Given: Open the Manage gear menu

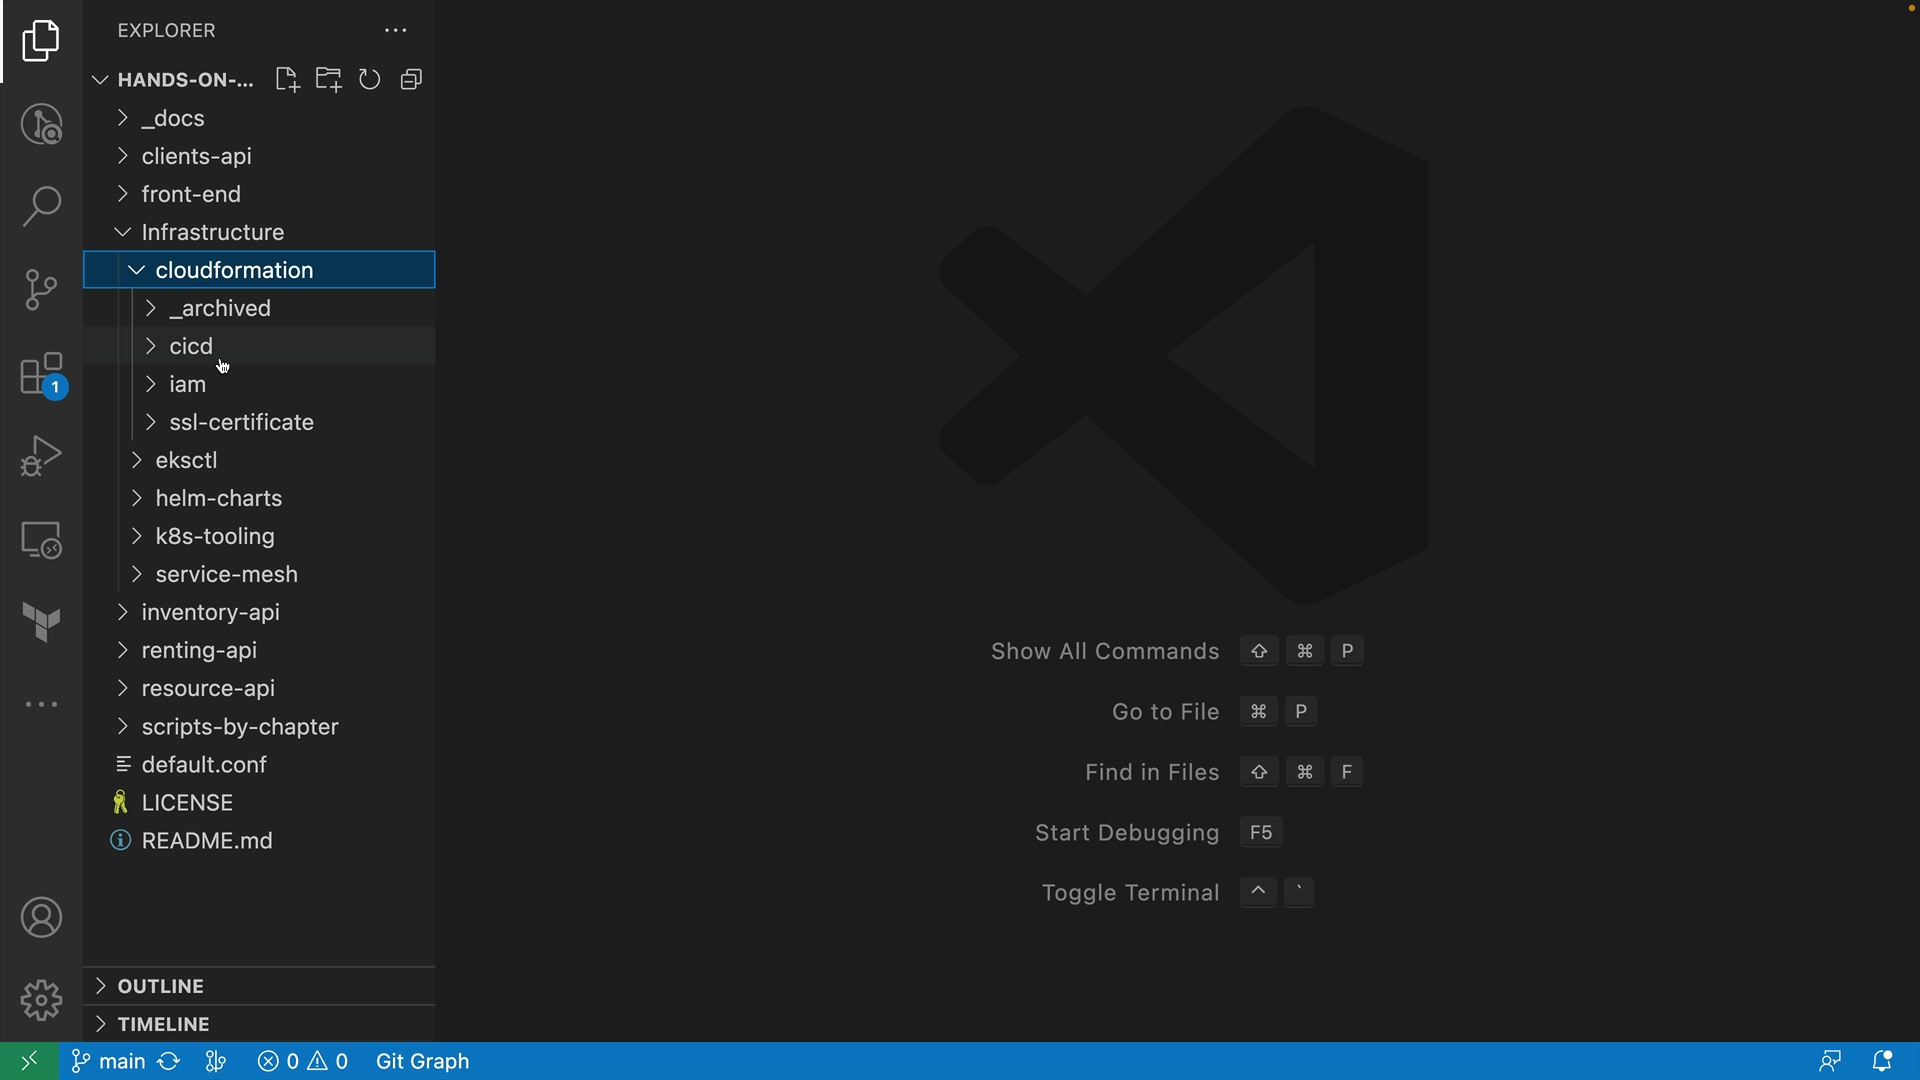Looking at the screenshot, I should pyautogui.click(x=41, y=999).
